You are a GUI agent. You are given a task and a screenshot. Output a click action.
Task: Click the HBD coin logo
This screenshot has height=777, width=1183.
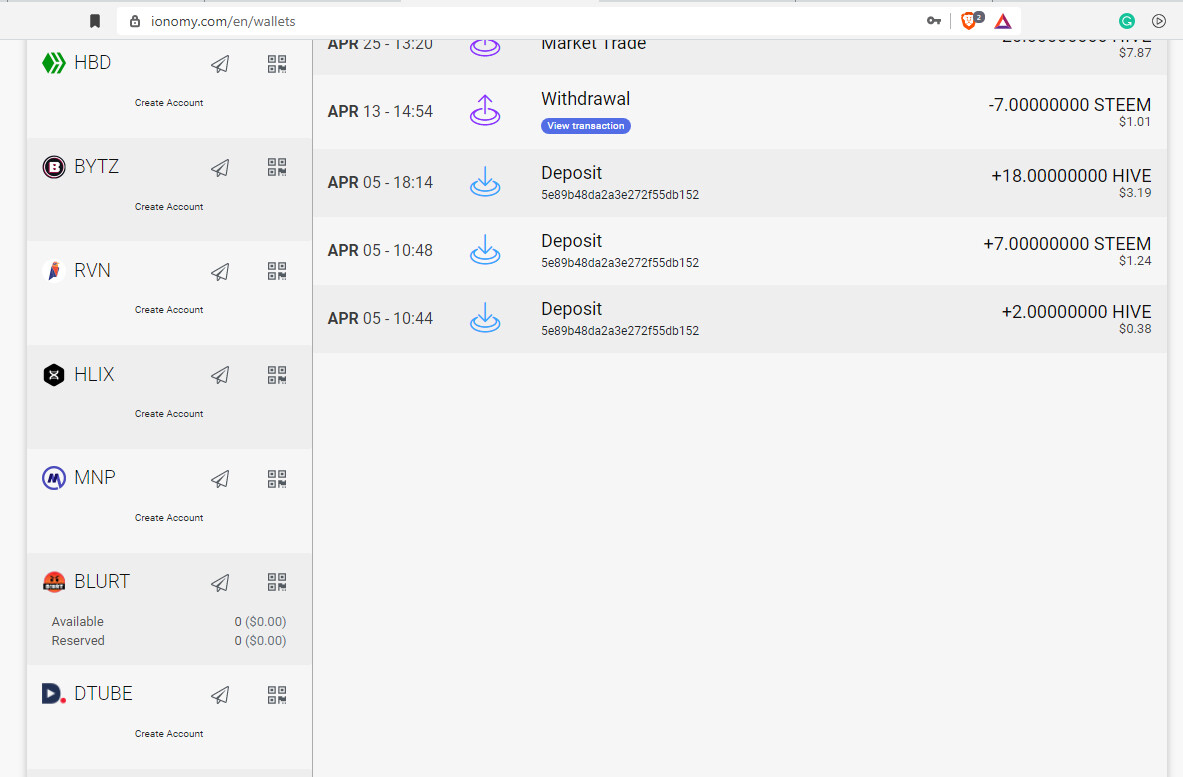(x=54, y=63)
